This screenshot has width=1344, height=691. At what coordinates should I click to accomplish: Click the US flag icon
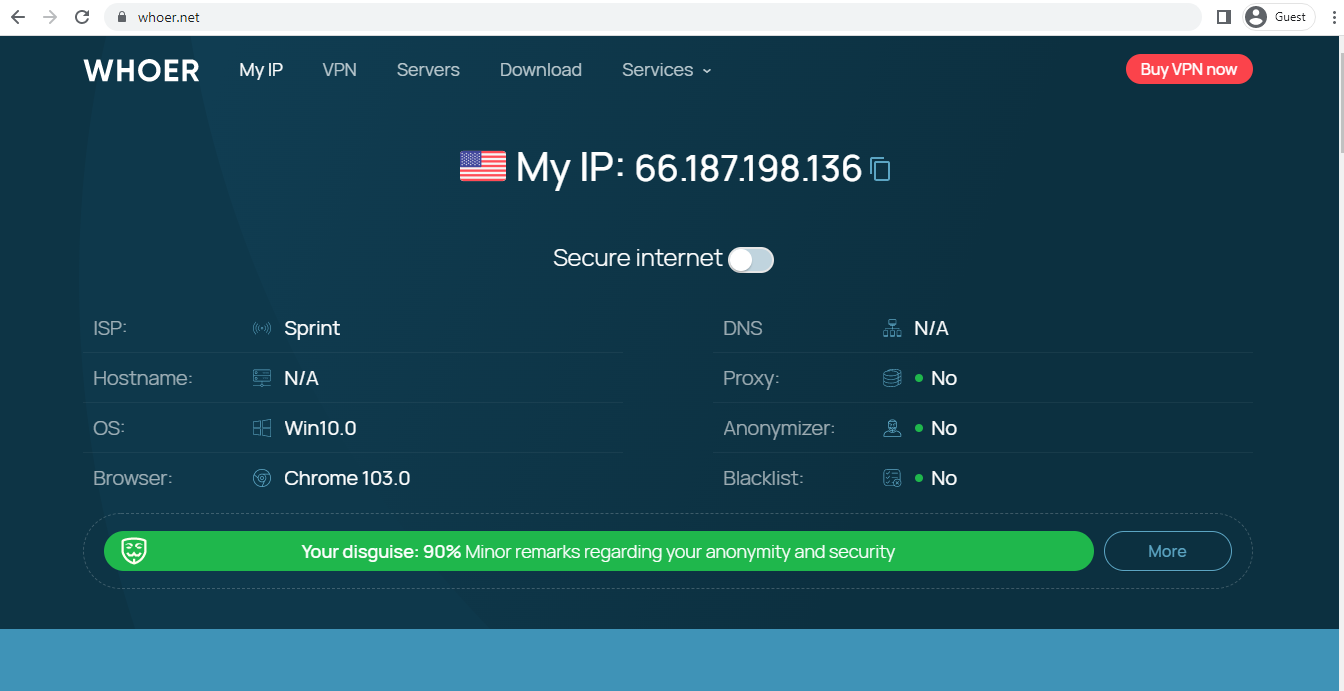click(x=483, y=166)
